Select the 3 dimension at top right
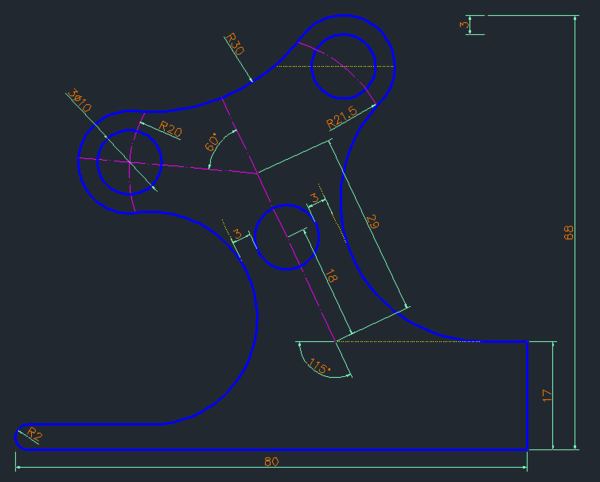Image resolution: width=600 pixels, height=482 pixels. click(464, 25)
